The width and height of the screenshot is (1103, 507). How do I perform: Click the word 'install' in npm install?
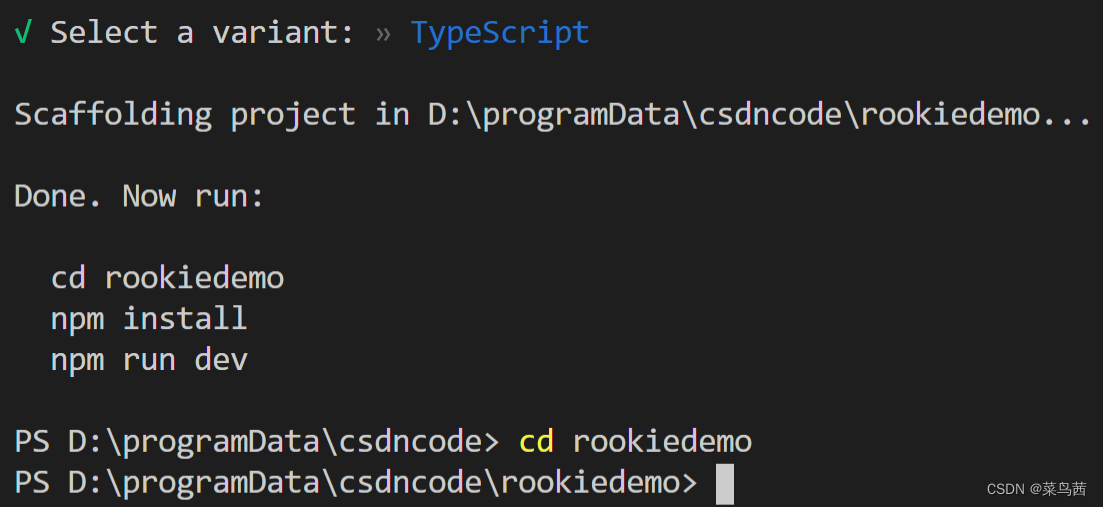point(186,319)
